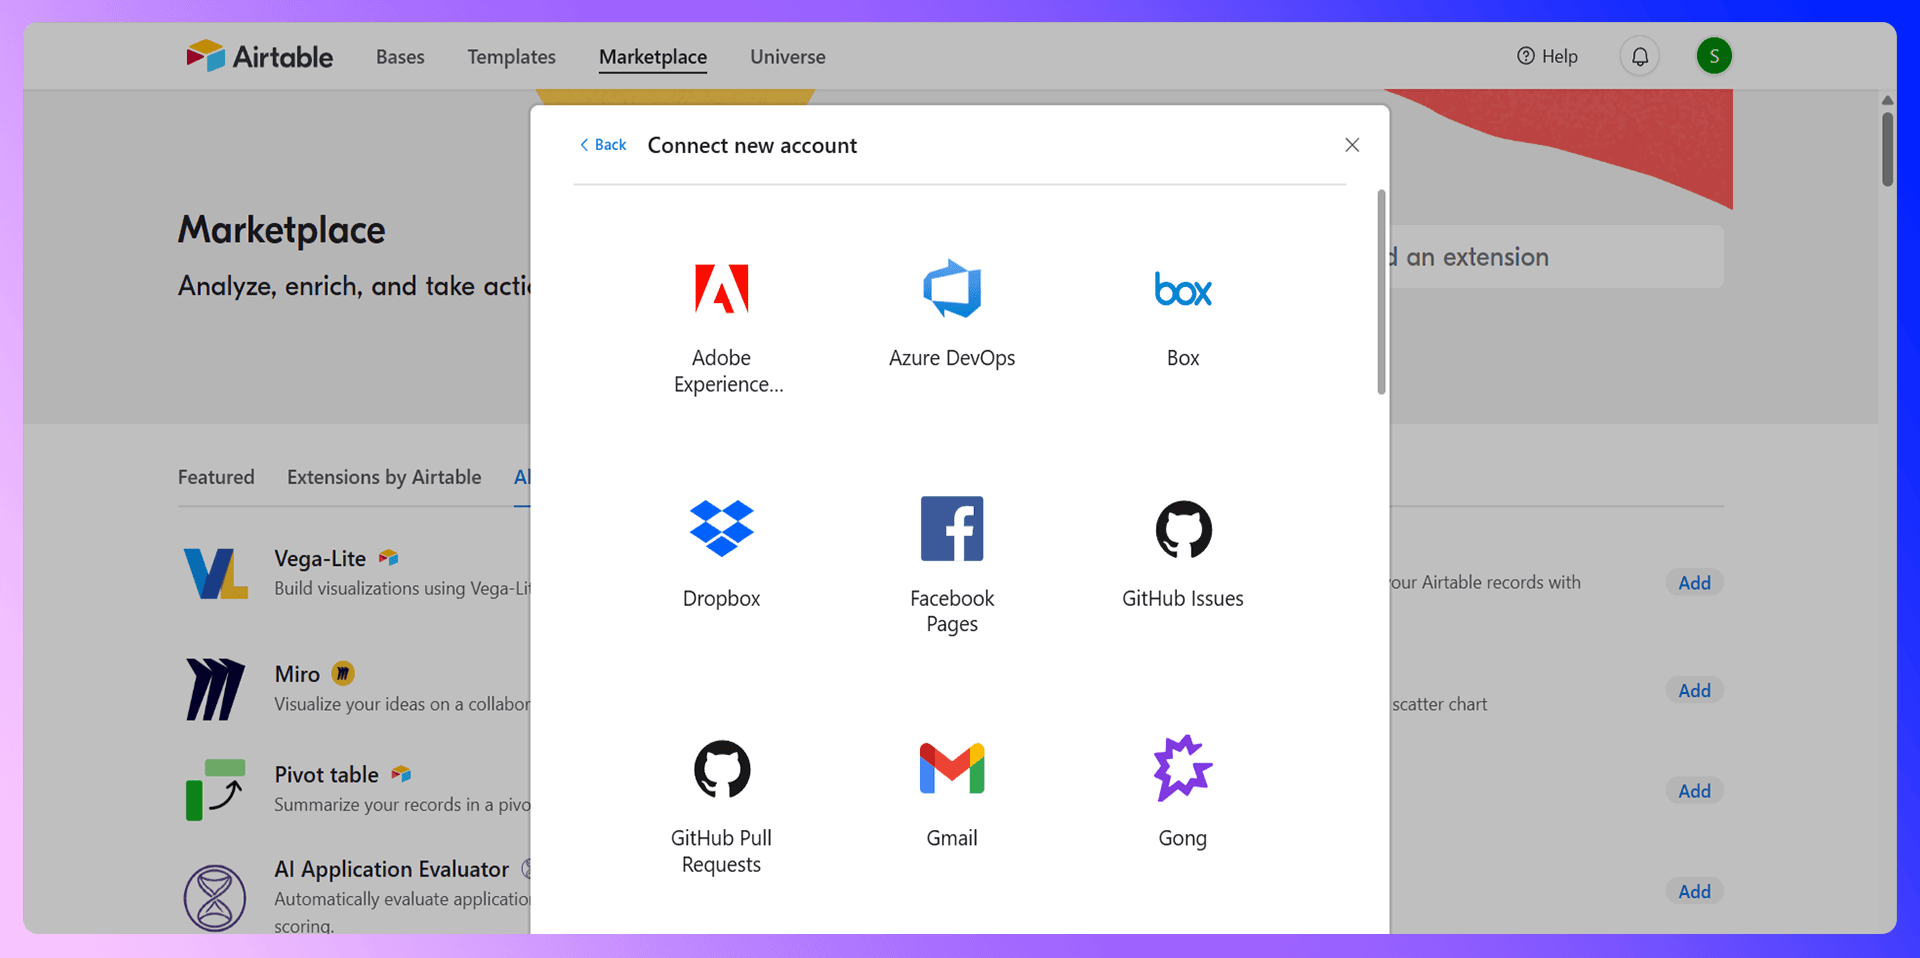Pick the Box integration logo
The image size is (1920, 958).
(1183, 290)
